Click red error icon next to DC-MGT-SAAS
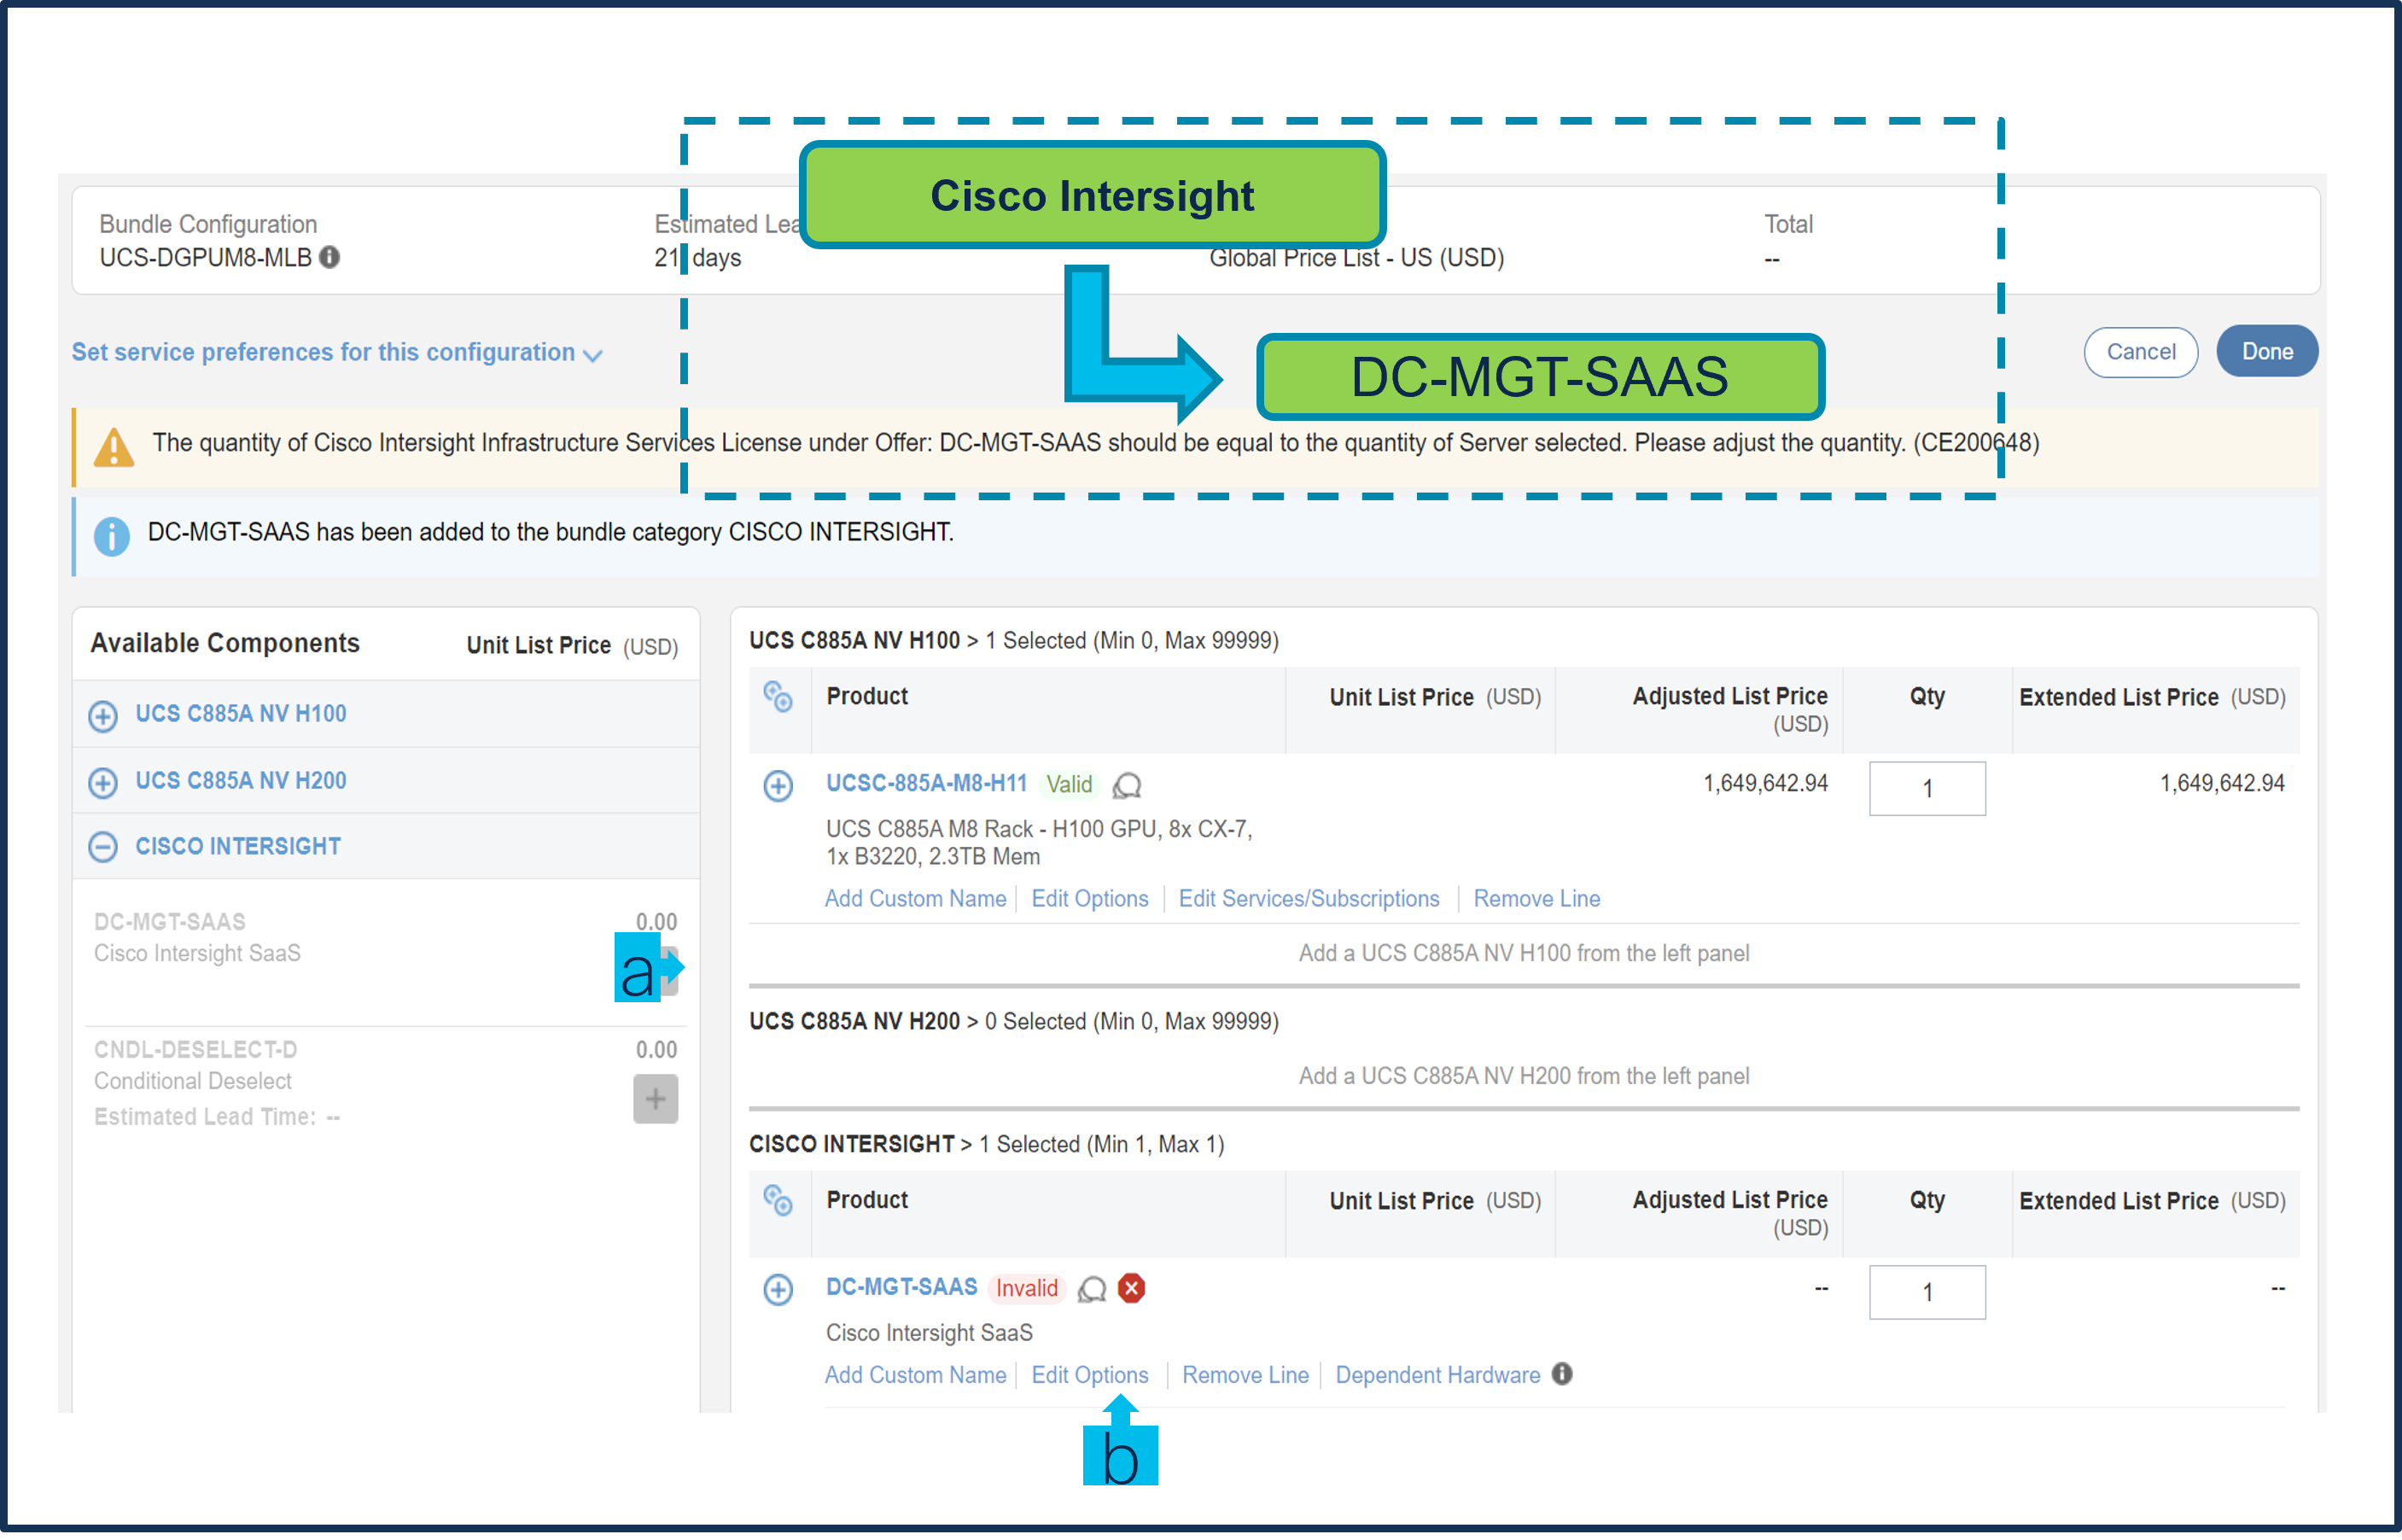 pyautogui.click(x=1131, y=1288)
